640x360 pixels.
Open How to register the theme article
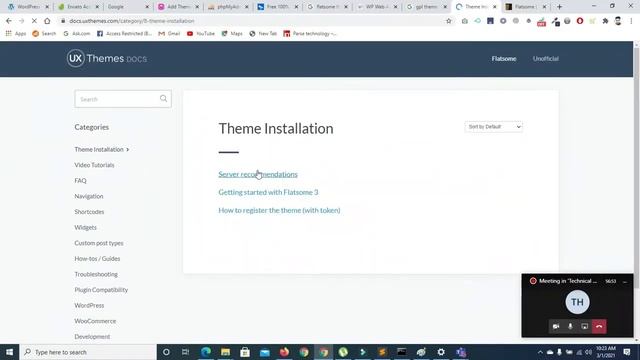click(279, 210)
